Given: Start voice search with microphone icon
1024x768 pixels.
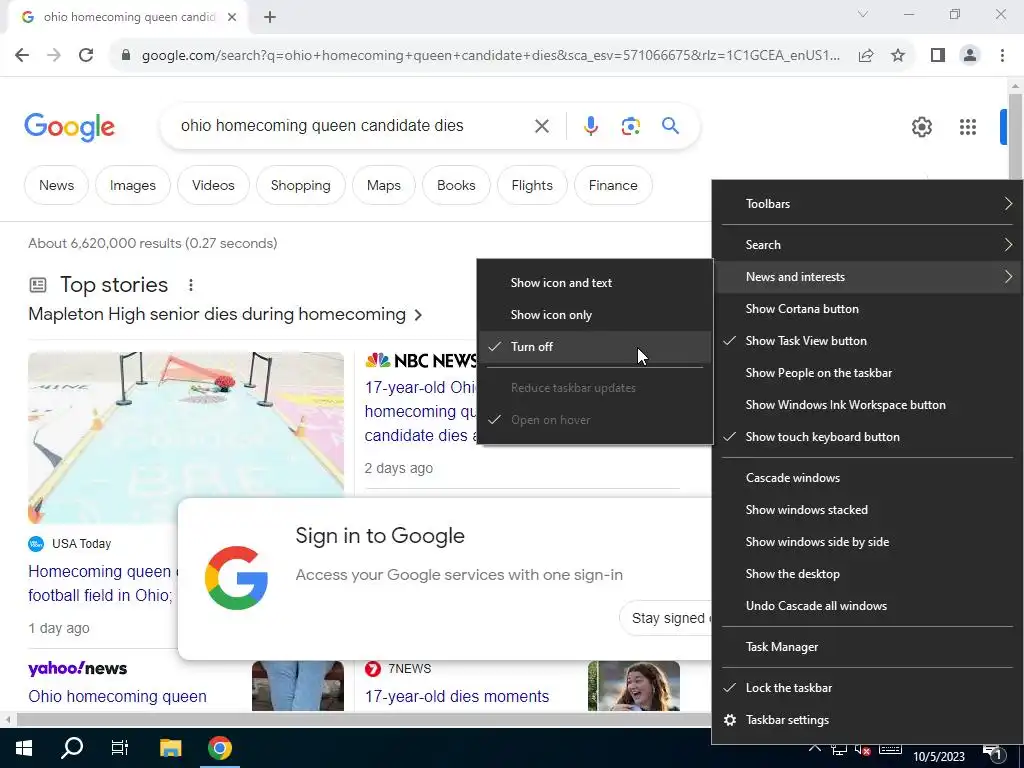Looking at the screenshot, I should pyautogui.click(x=590, y=126).
